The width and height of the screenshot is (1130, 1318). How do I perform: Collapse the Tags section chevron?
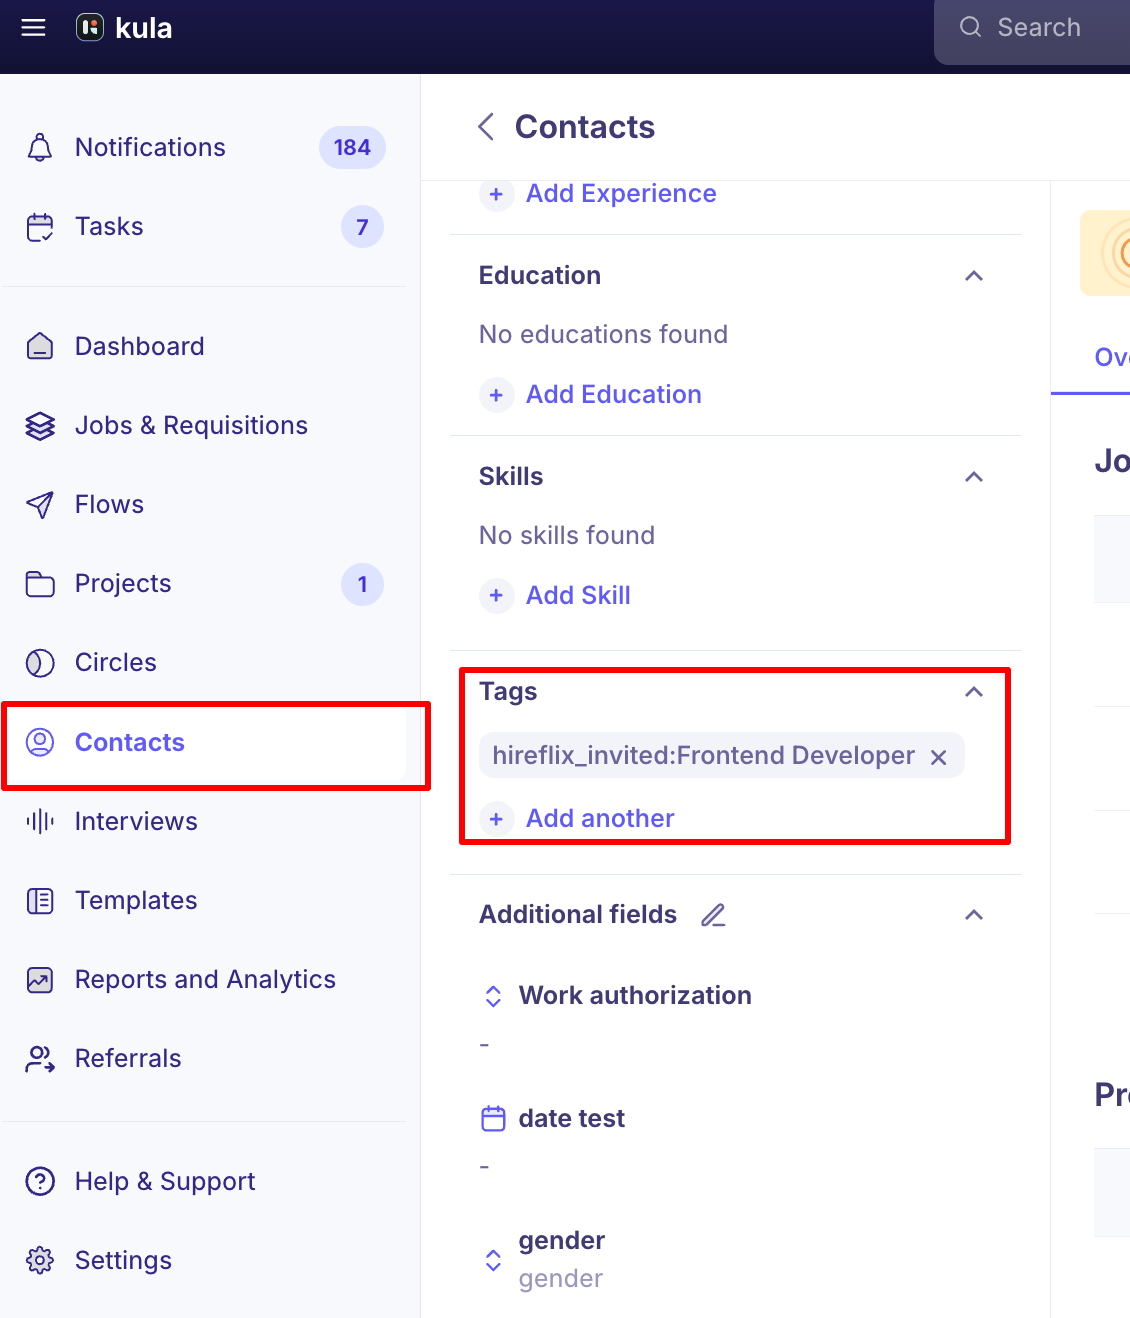click(974, 692)
